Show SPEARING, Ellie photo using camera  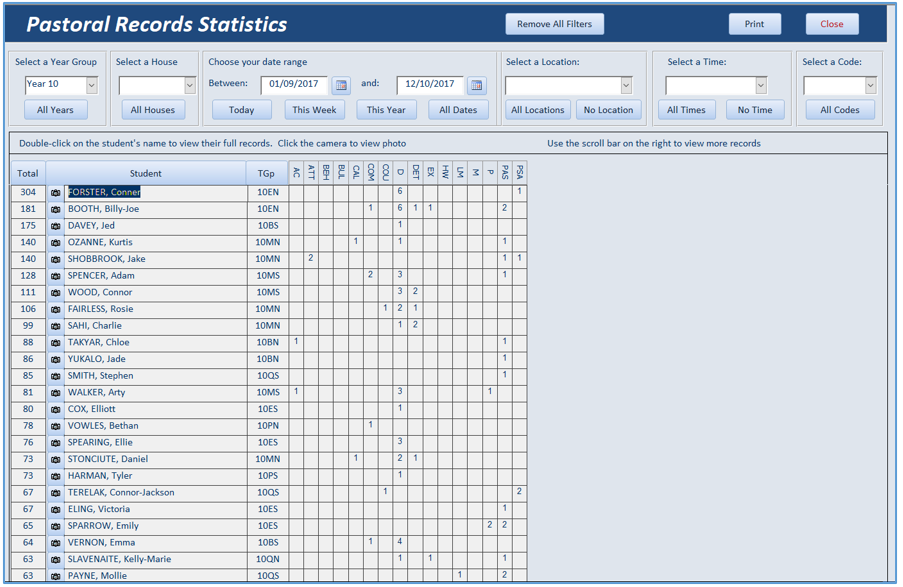point(55,443)
